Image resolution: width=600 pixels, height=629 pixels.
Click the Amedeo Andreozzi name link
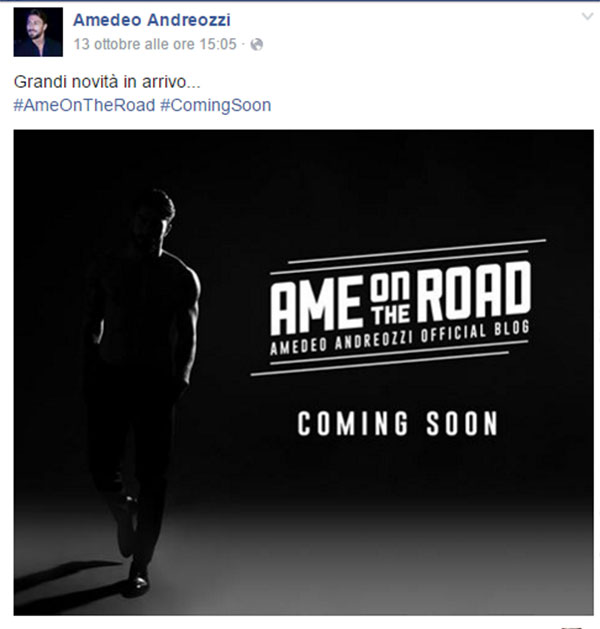(x=152, y=20)
